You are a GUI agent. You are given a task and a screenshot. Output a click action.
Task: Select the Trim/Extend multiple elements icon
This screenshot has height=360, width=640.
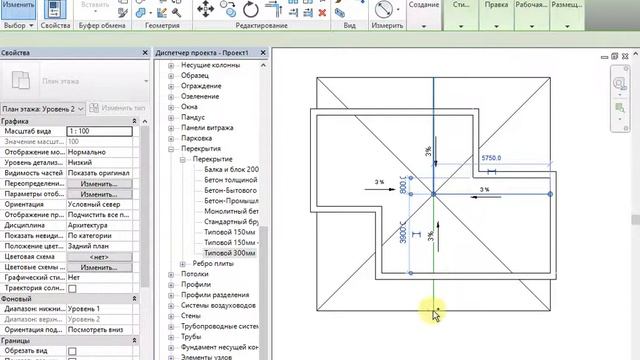(x=308, y=13)
